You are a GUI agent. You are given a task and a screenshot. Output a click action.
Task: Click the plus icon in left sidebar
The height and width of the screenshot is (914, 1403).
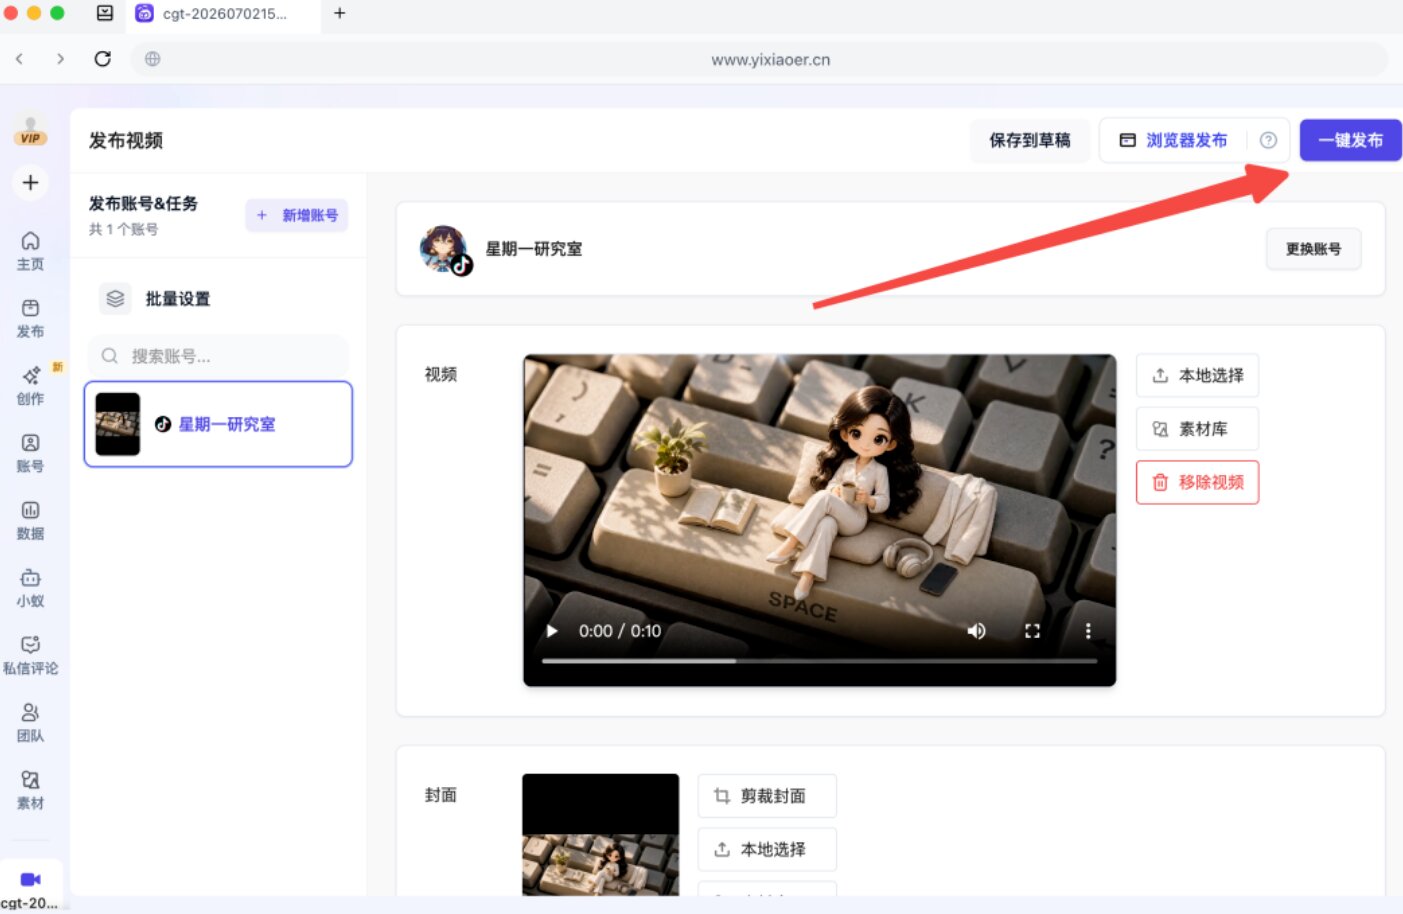click(x=30, y=183)
